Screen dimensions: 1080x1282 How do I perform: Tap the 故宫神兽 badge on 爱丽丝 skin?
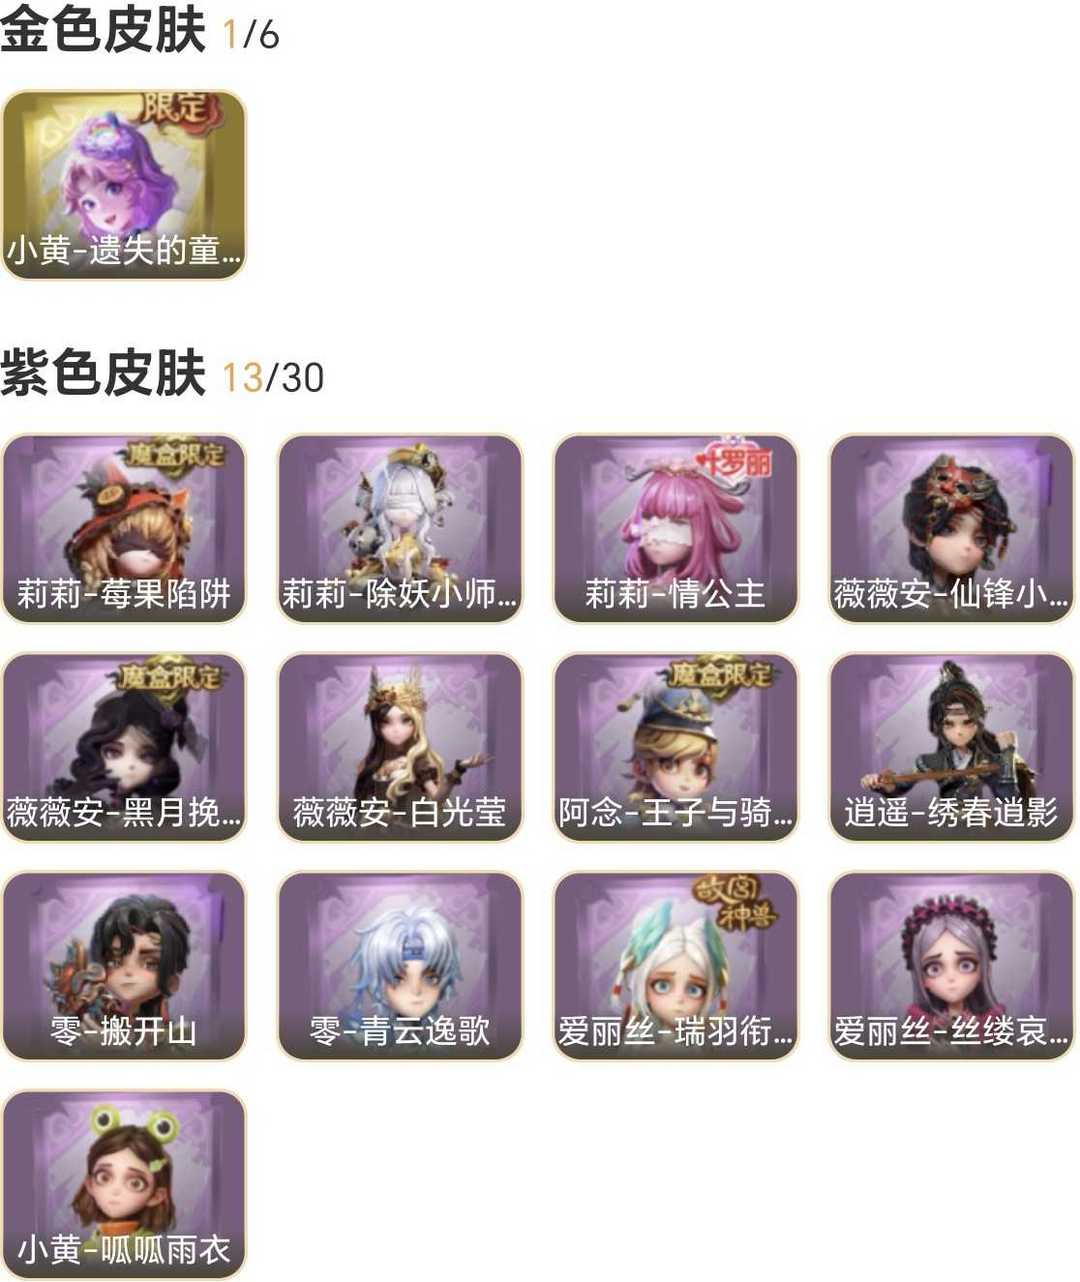point(736,903)
